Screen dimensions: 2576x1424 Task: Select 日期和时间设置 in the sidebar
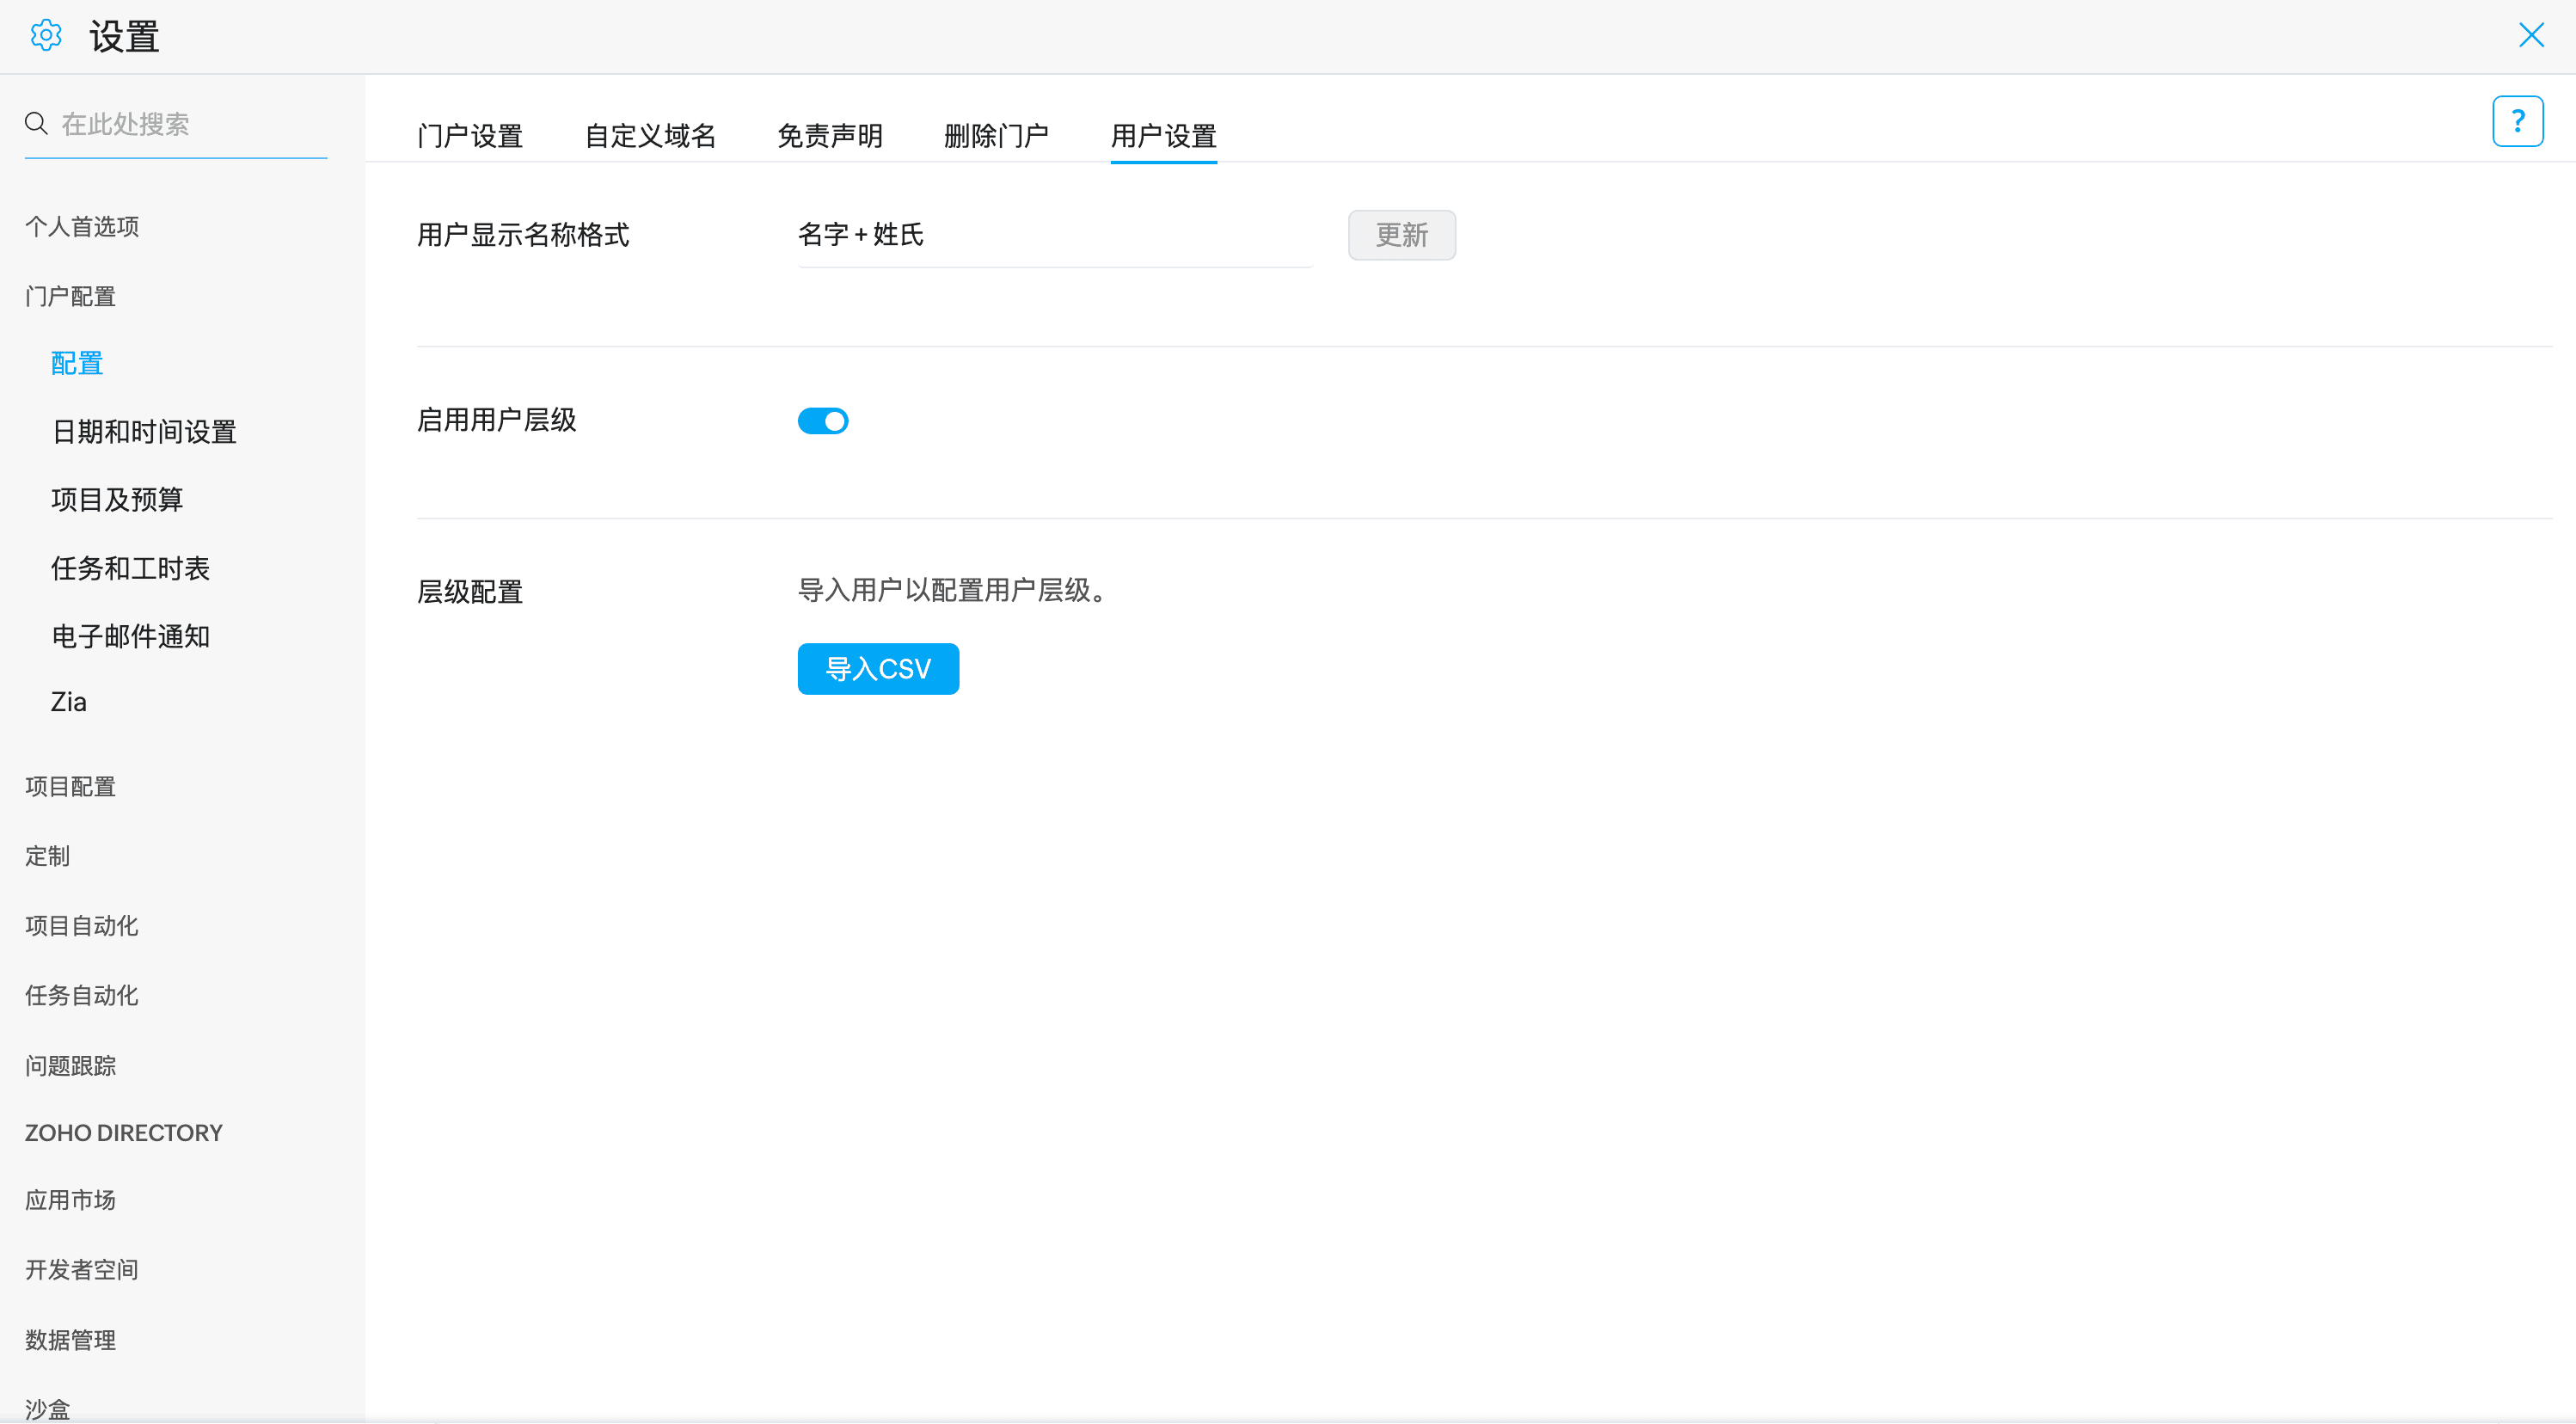(x=144, y=432)
